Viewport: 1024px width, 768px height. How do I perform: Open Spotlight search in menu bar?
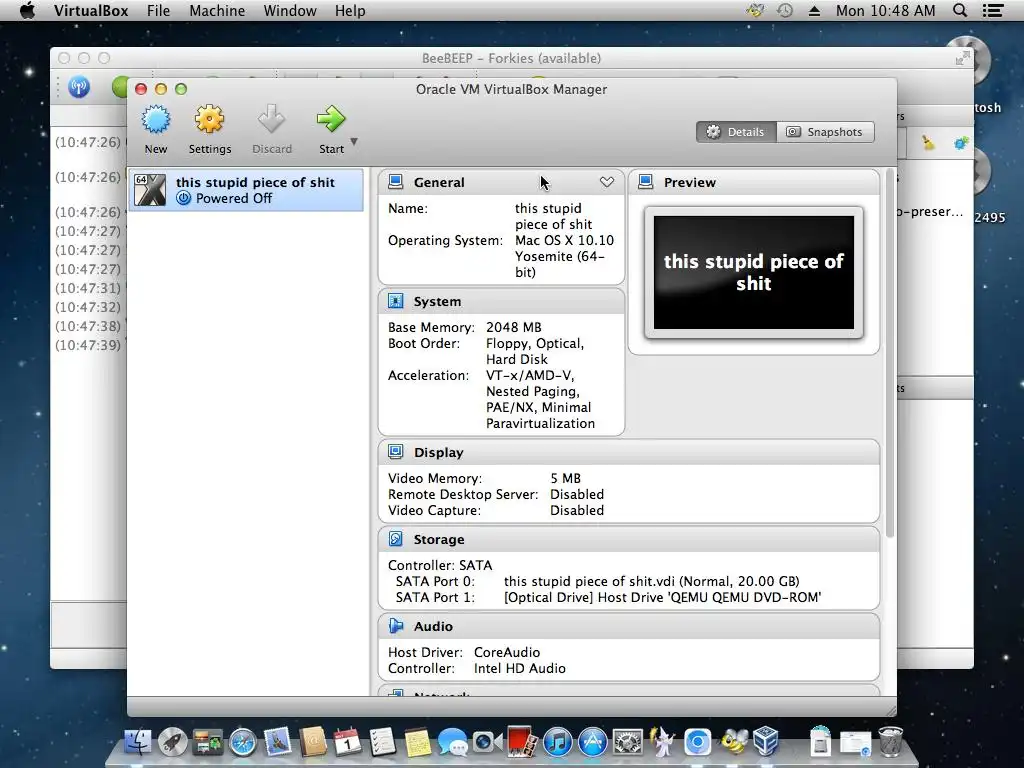pos(959,10)
